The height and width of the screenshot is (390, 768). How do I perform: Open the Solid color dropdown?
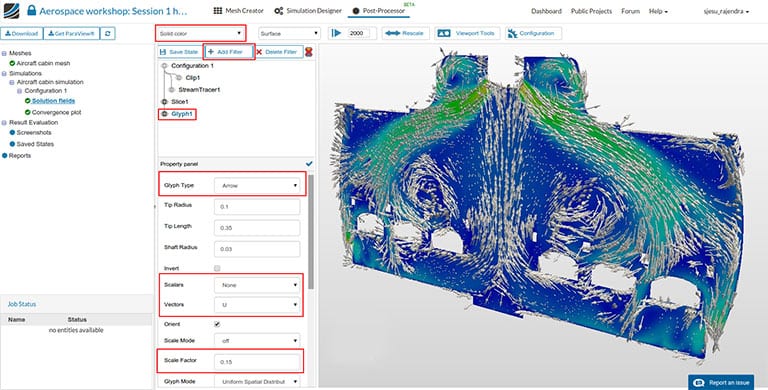[x=200, y=33]
